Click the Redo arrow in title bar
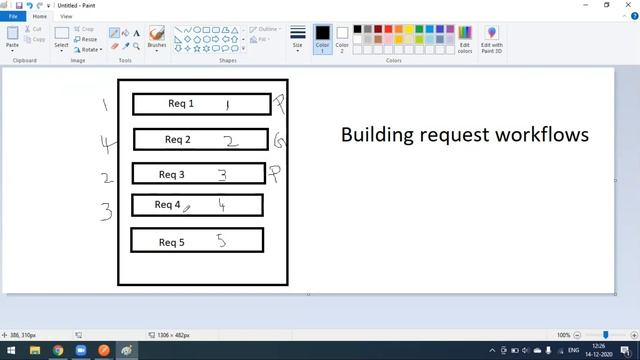The image size is (640, 360). point(40,5)
